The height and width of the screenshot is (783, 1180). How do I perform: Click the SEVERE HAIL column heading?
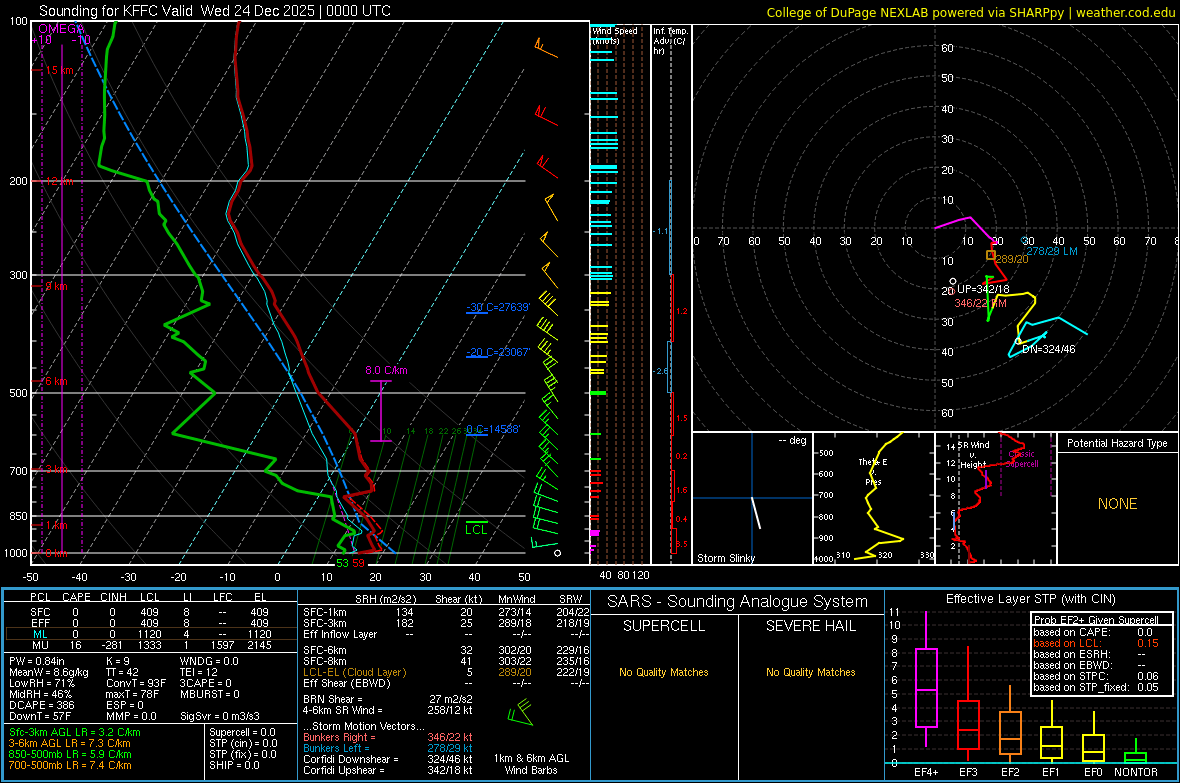[x=810, y=626]
